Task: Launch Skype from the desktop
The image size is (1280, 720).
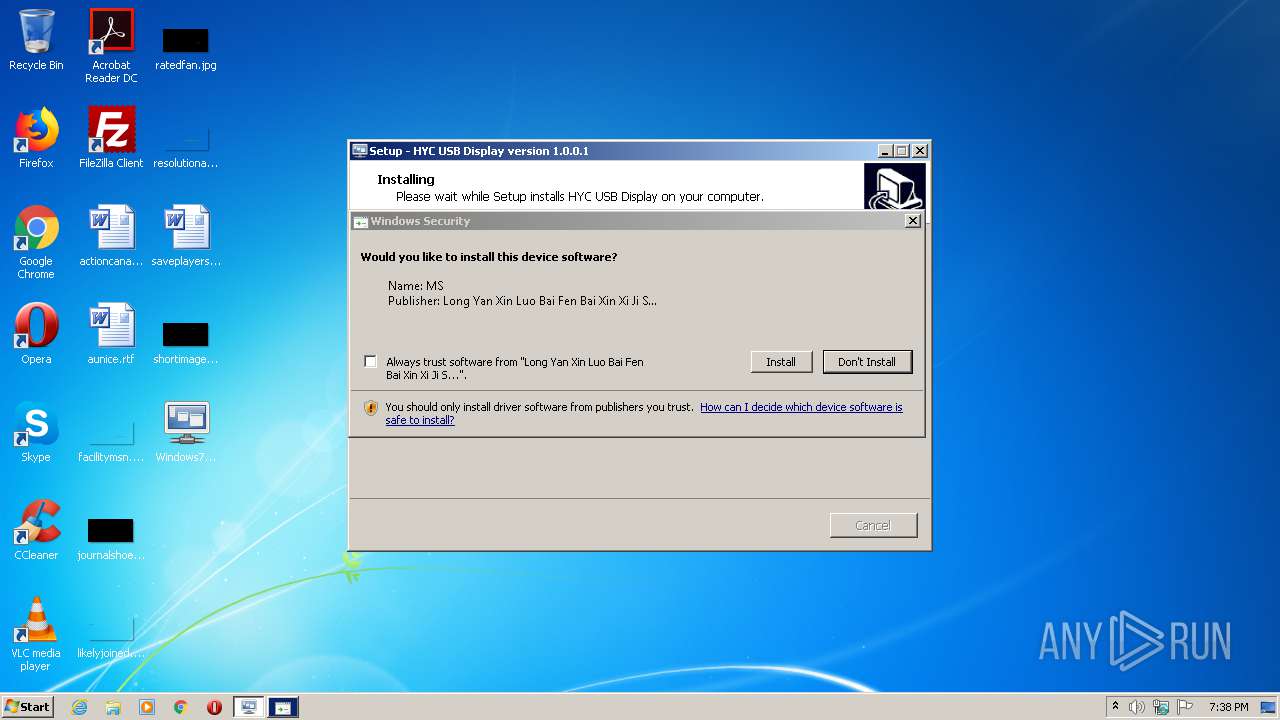Action: (x=36, y=432)
